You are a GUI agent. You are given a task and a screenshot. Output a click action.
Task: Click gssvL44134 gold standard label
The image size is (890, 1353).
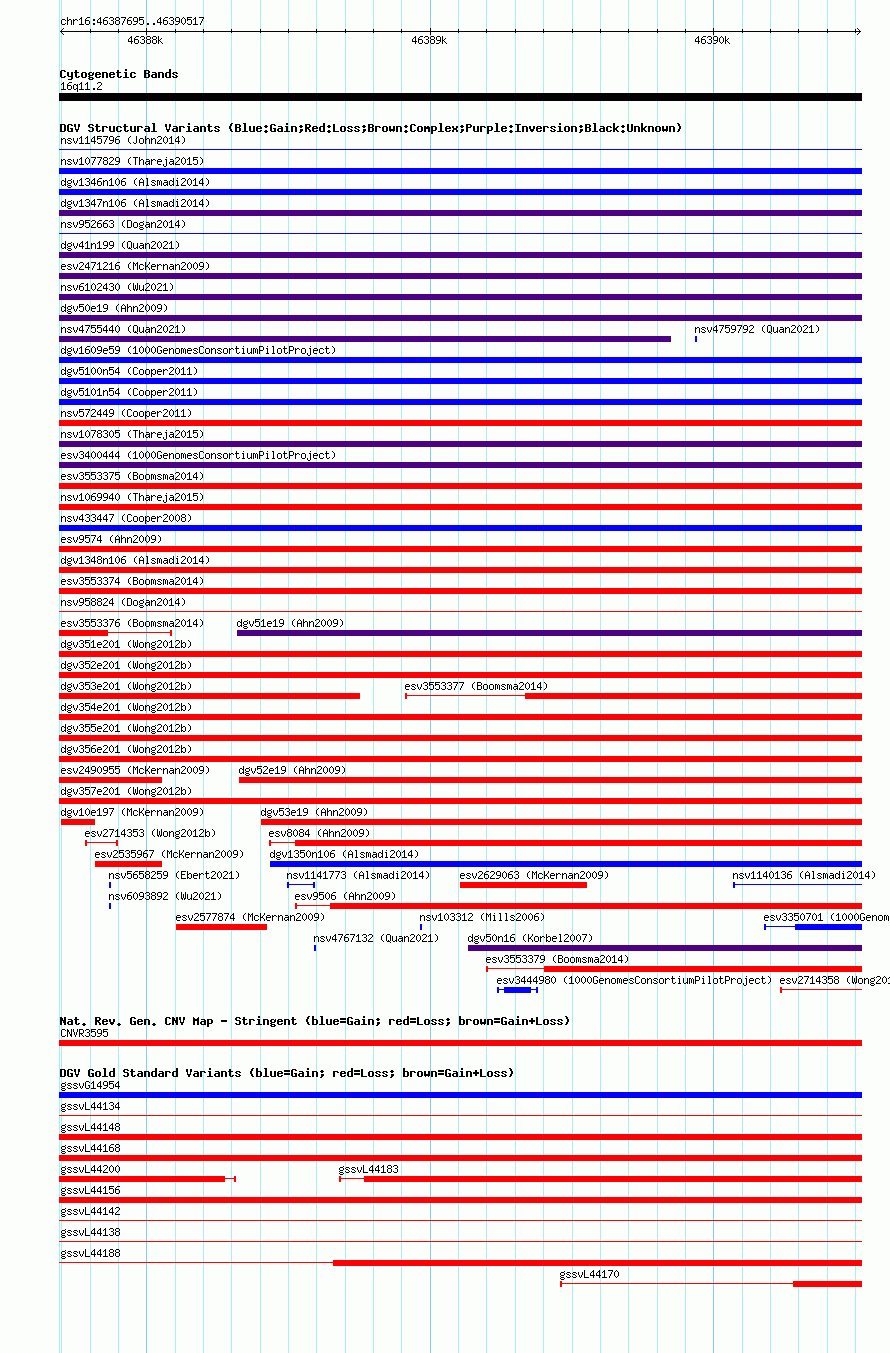[90, 1105]
